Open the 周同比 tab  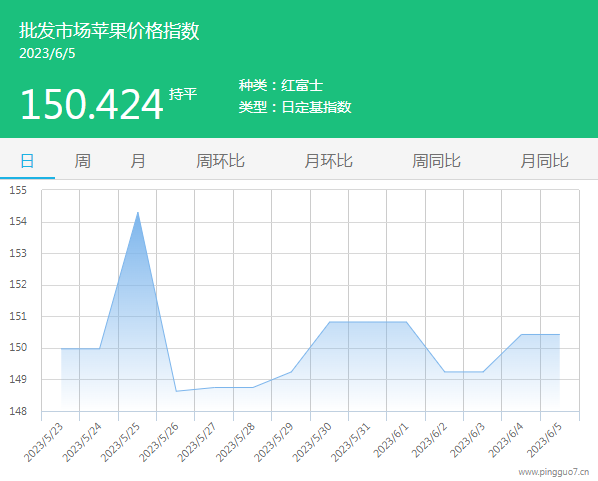tap(436, 161)
